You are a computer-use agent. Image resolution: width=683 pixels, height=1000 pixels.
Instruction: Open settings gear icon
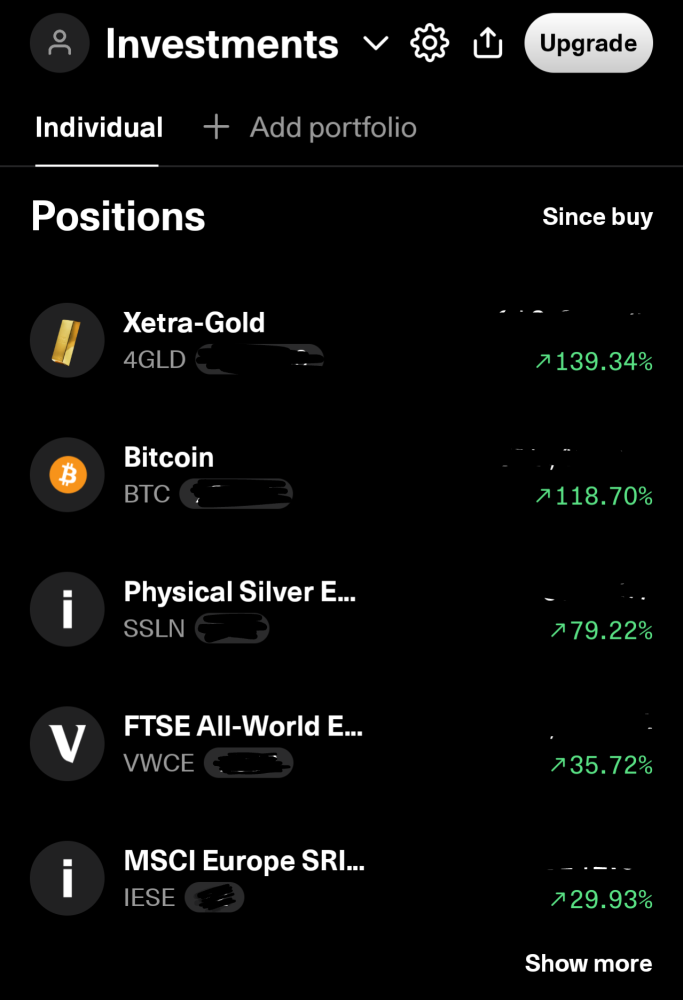point(430,43)
